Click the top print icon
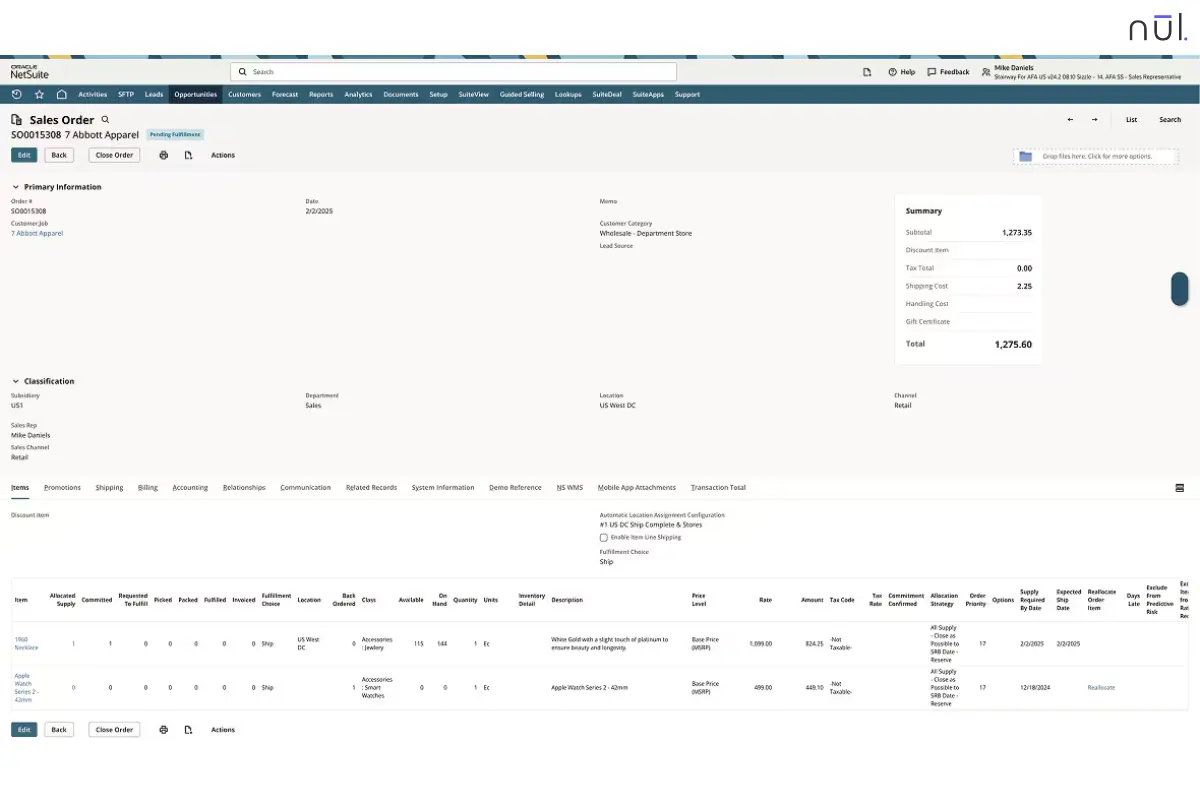Screen dimensions: 1200x800 click(164, 155)
